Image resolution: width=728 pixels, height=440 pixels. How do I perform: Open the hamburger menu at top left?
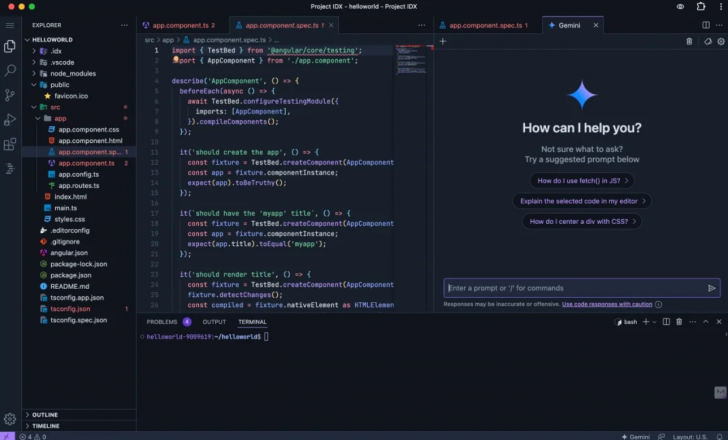pyautogui.click(x=10, y=25)
